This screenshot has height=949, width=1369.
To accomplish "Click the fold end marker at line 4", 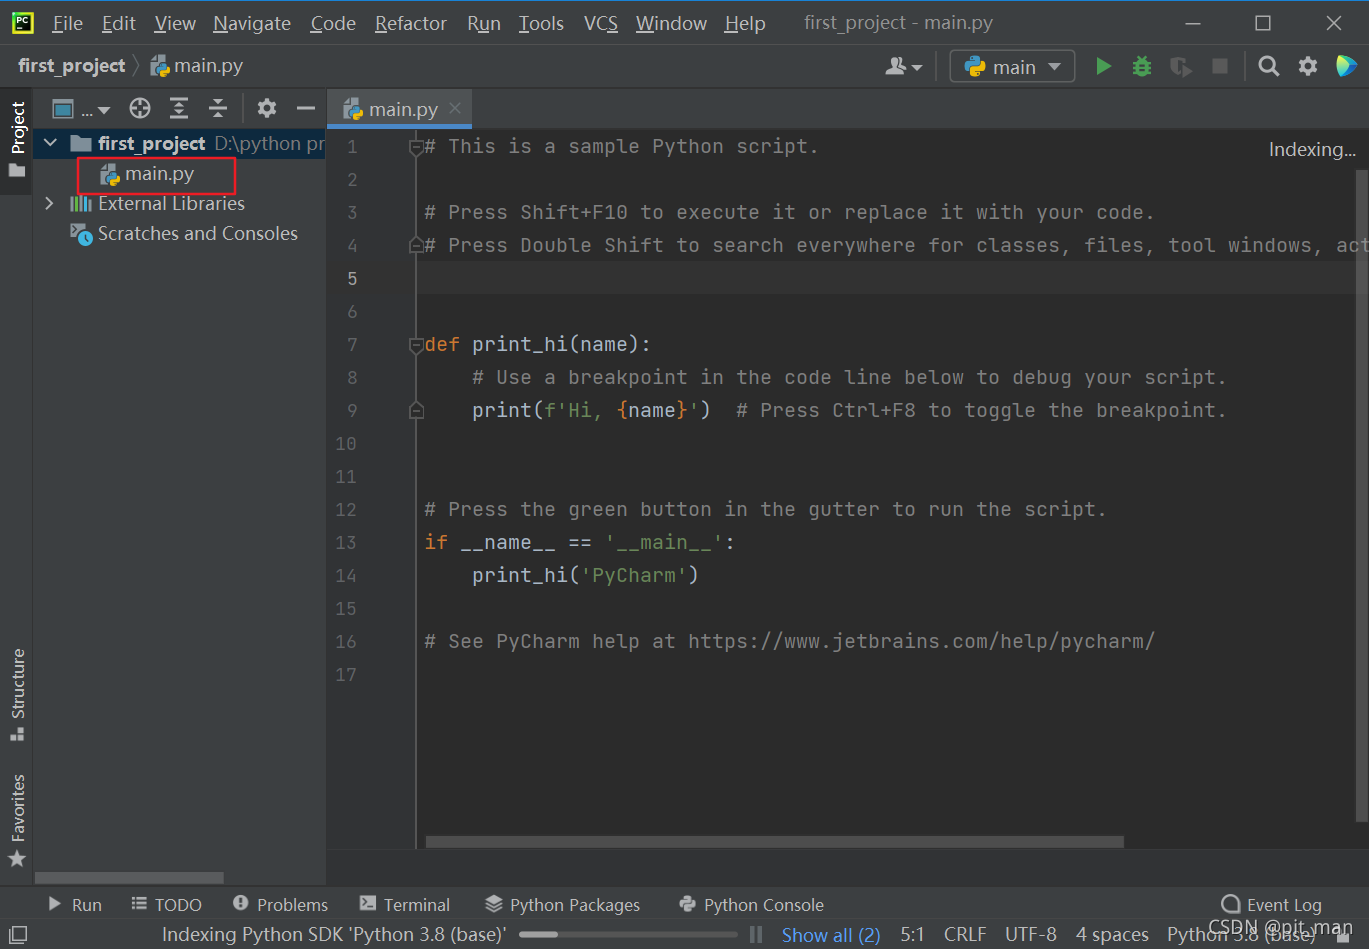I will click(x=416, y=245).
